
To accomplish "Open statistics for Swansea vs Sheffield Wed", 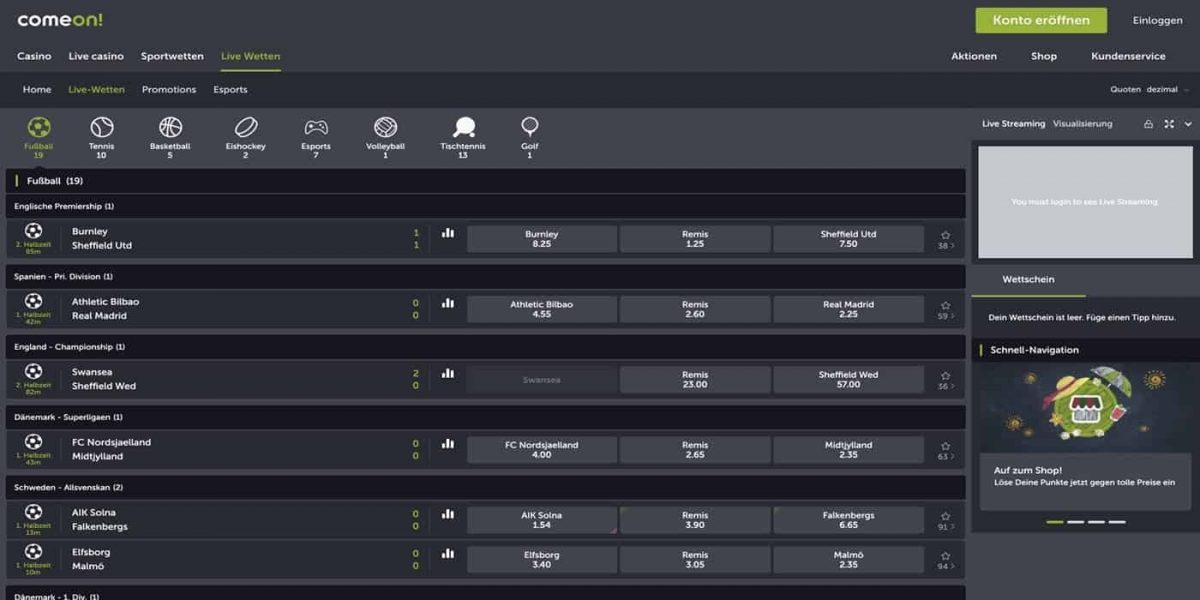I will (x=448, y=373).
